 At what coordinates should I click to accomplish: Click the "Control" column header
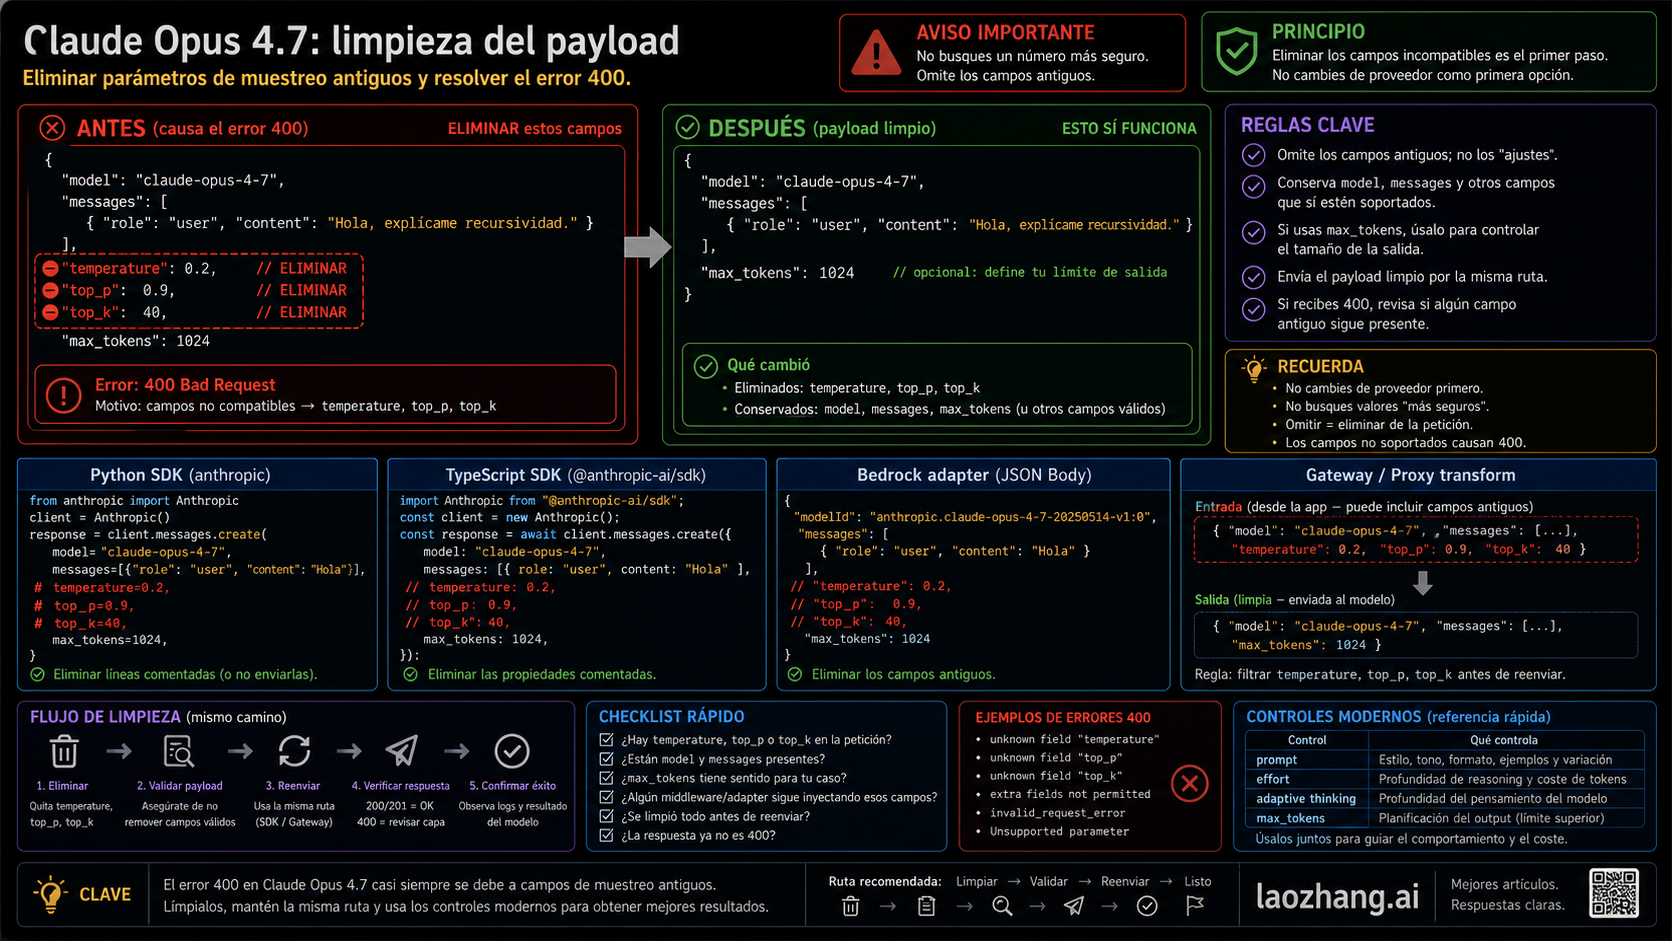tap(1307, 740)
